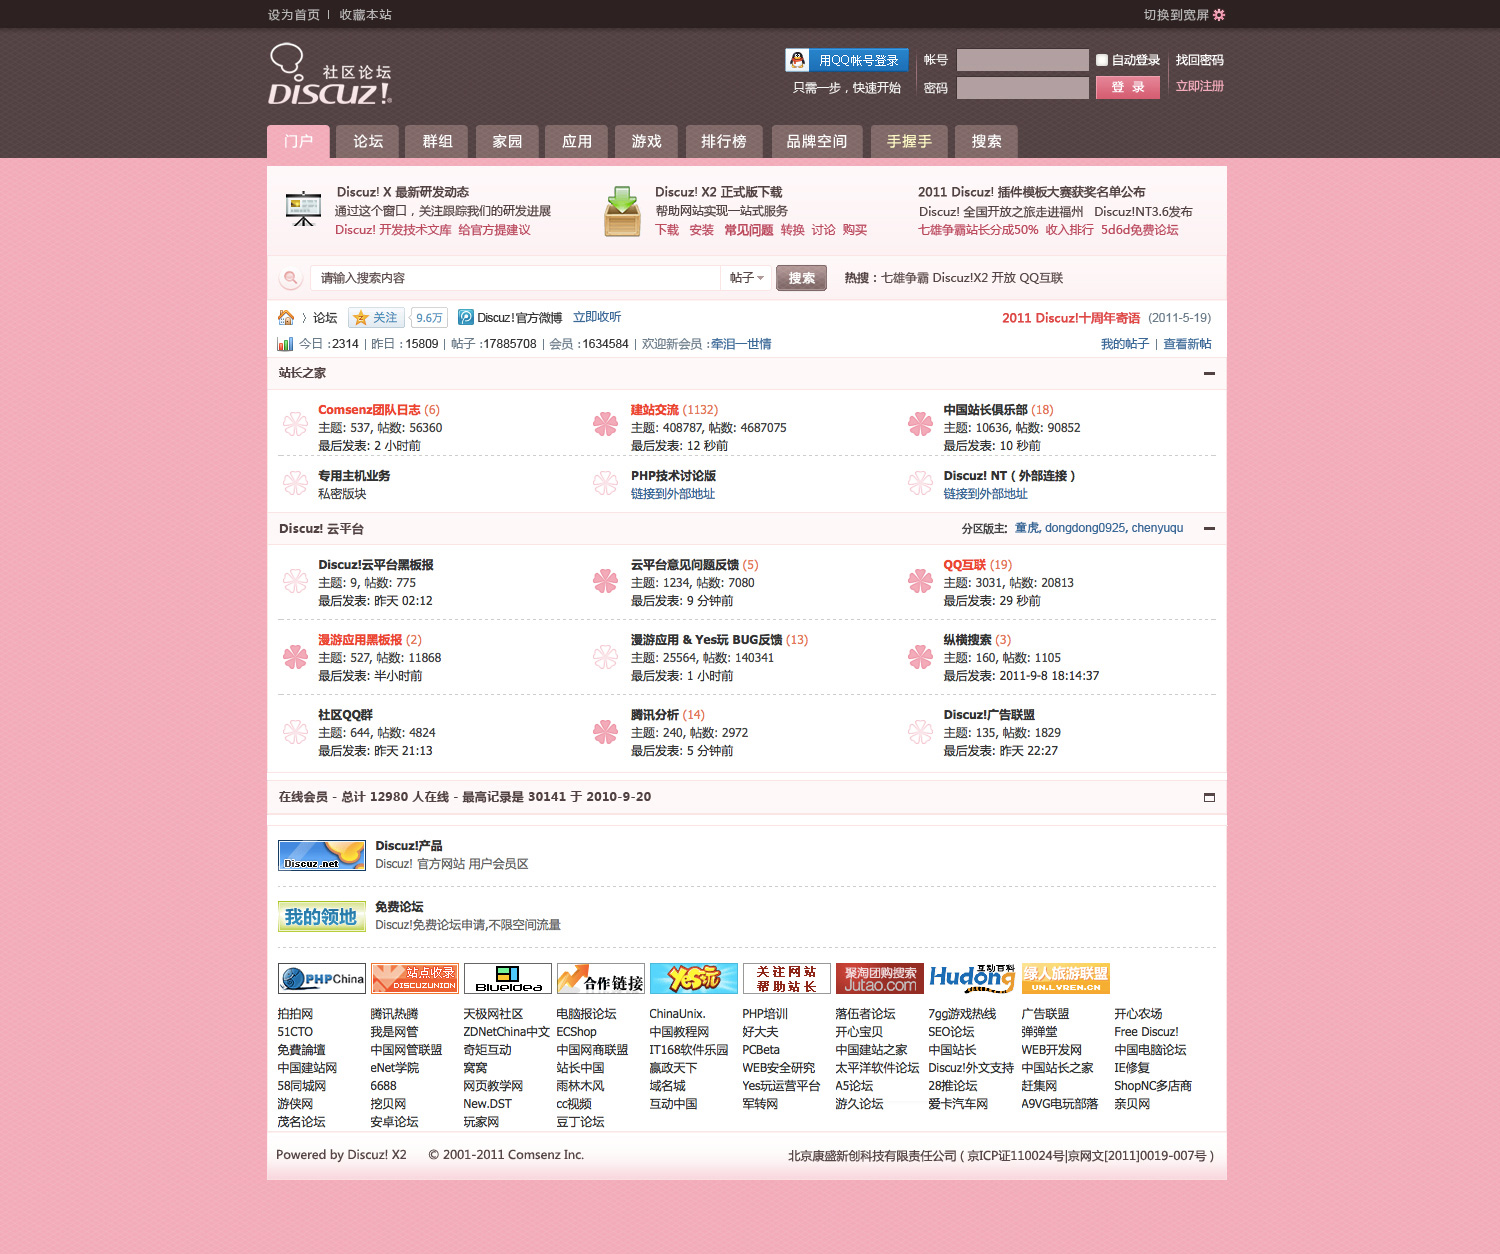Click the magnifier icon in the search bar
The width and height of the screenshot is (1500, 1254).
pos(290,278)
